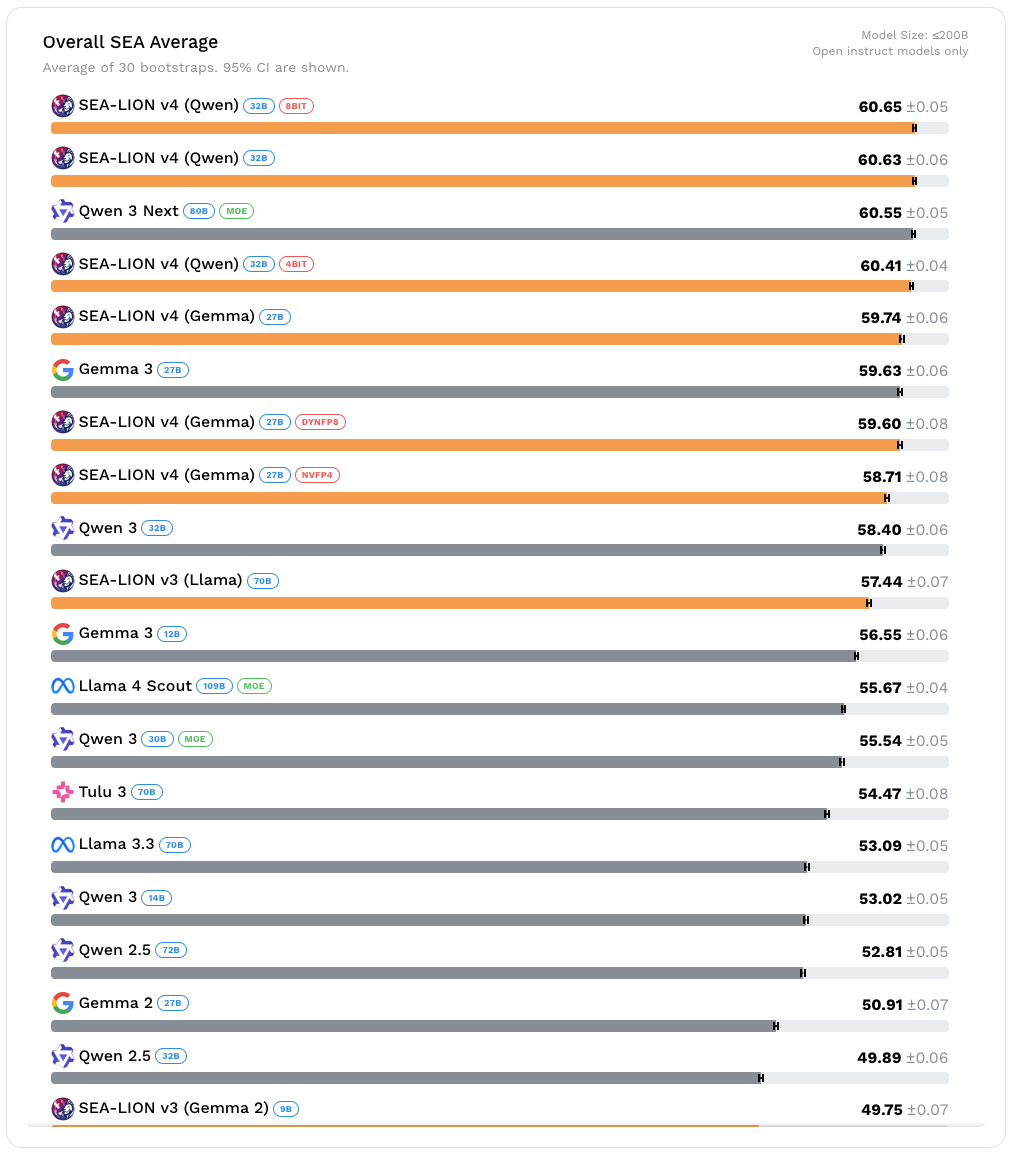Click the DYNFP8 badge
The width and height of the screenshot is (1011, 1153).
coord(320,422)
